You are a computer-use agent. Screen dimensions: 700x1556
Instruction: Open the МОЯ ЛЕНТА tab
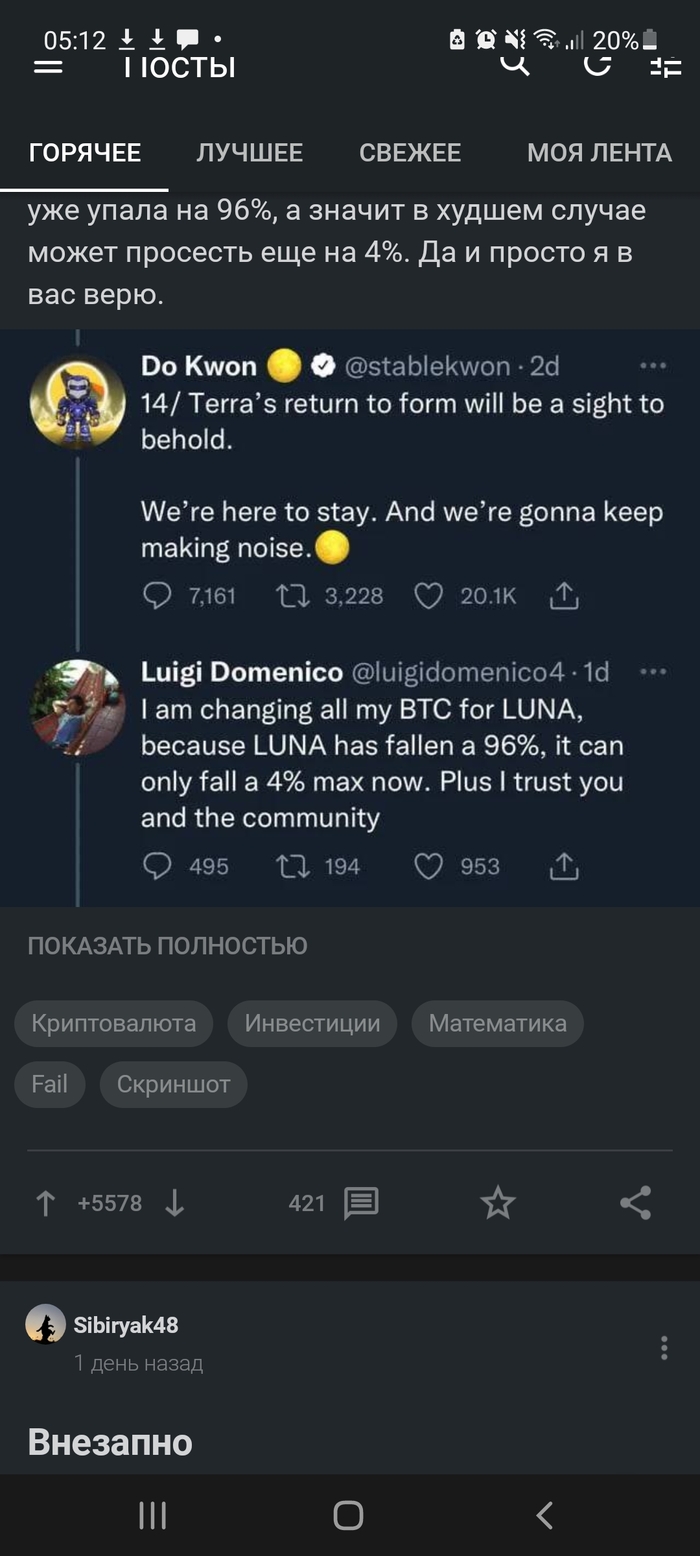[599, 153]
